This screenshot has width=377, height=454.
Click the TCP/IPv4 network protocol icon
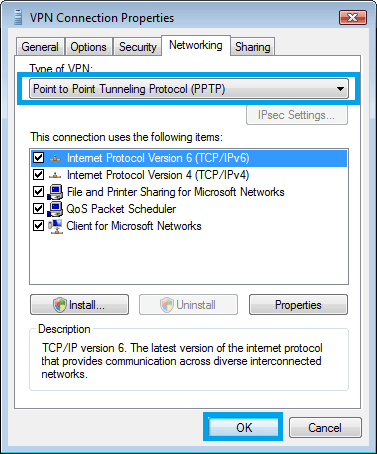(x=55, y=175)
